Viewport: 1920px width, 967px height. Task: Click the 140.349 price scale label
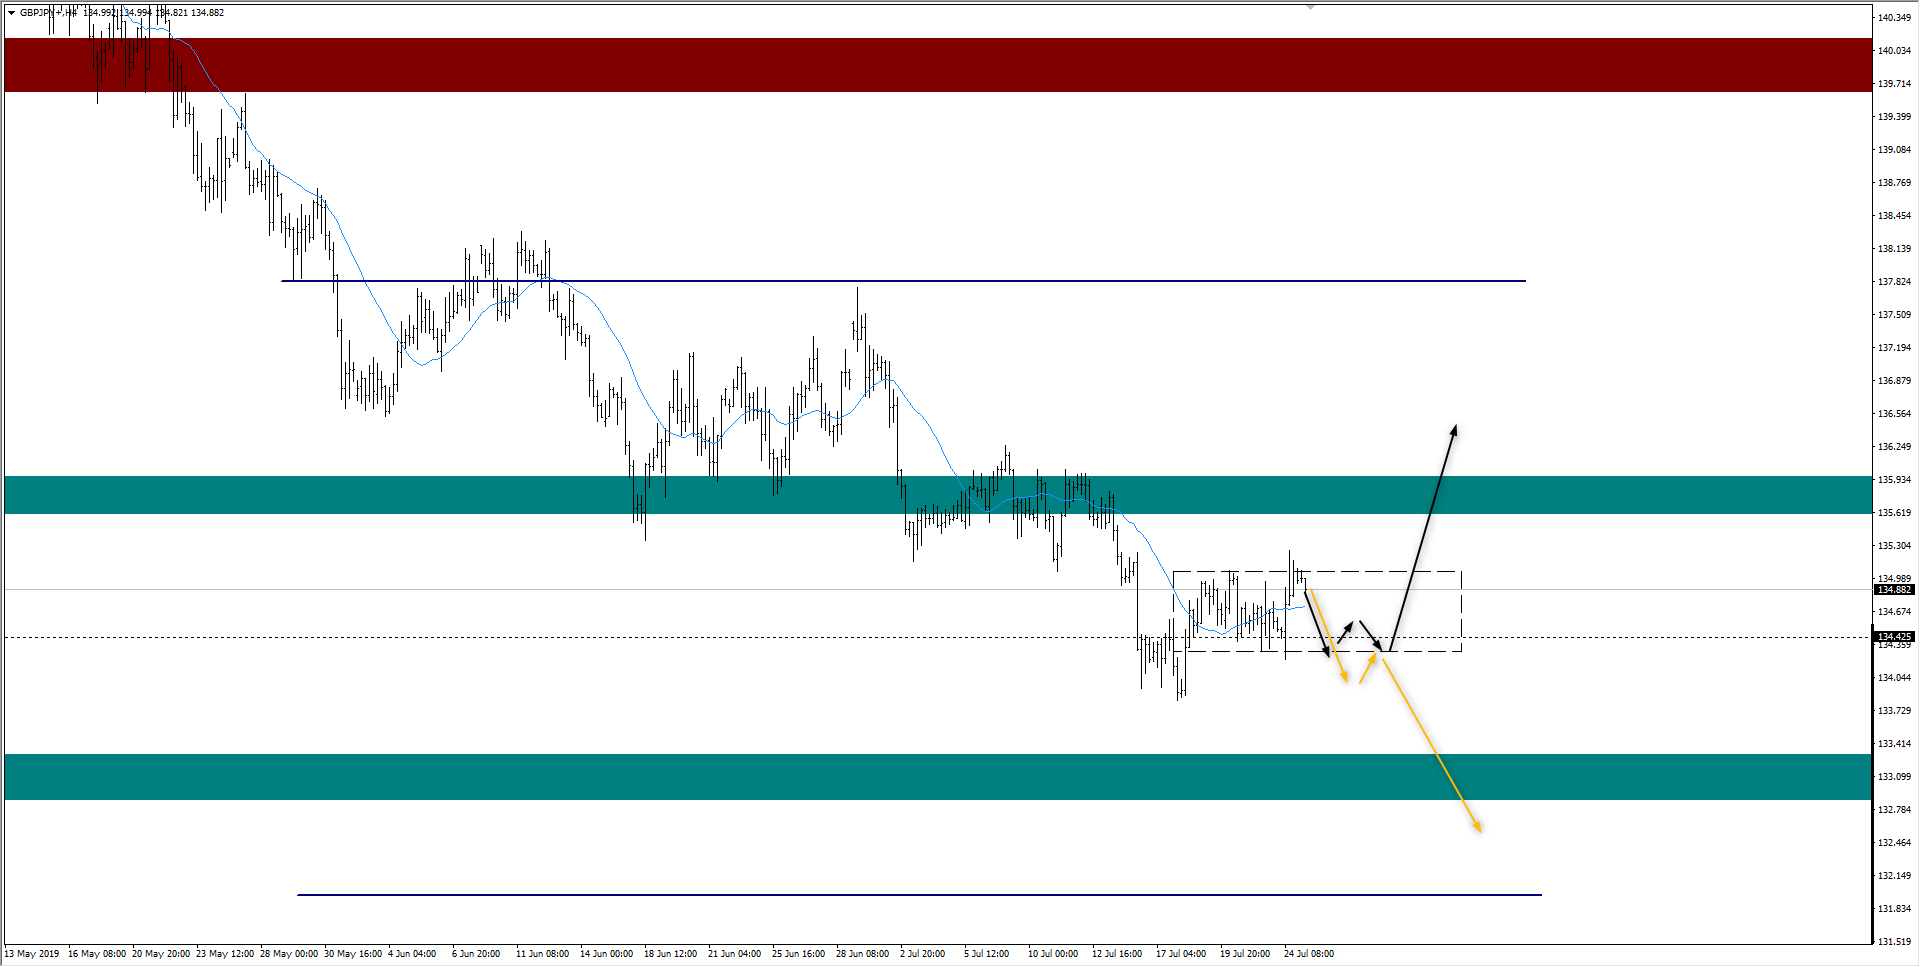click(1894, 18)
